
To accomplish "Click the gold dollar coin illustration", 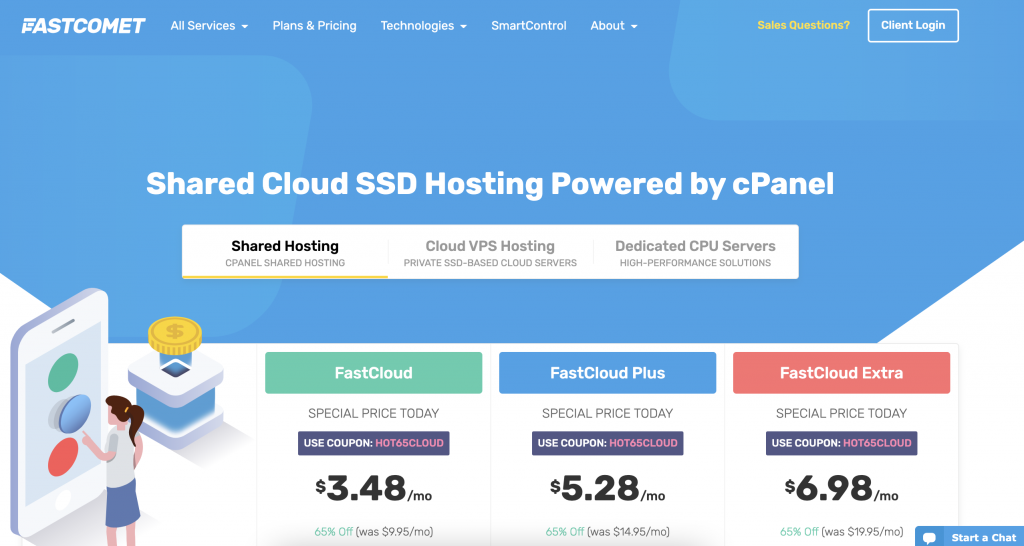I will pos(175,335).
